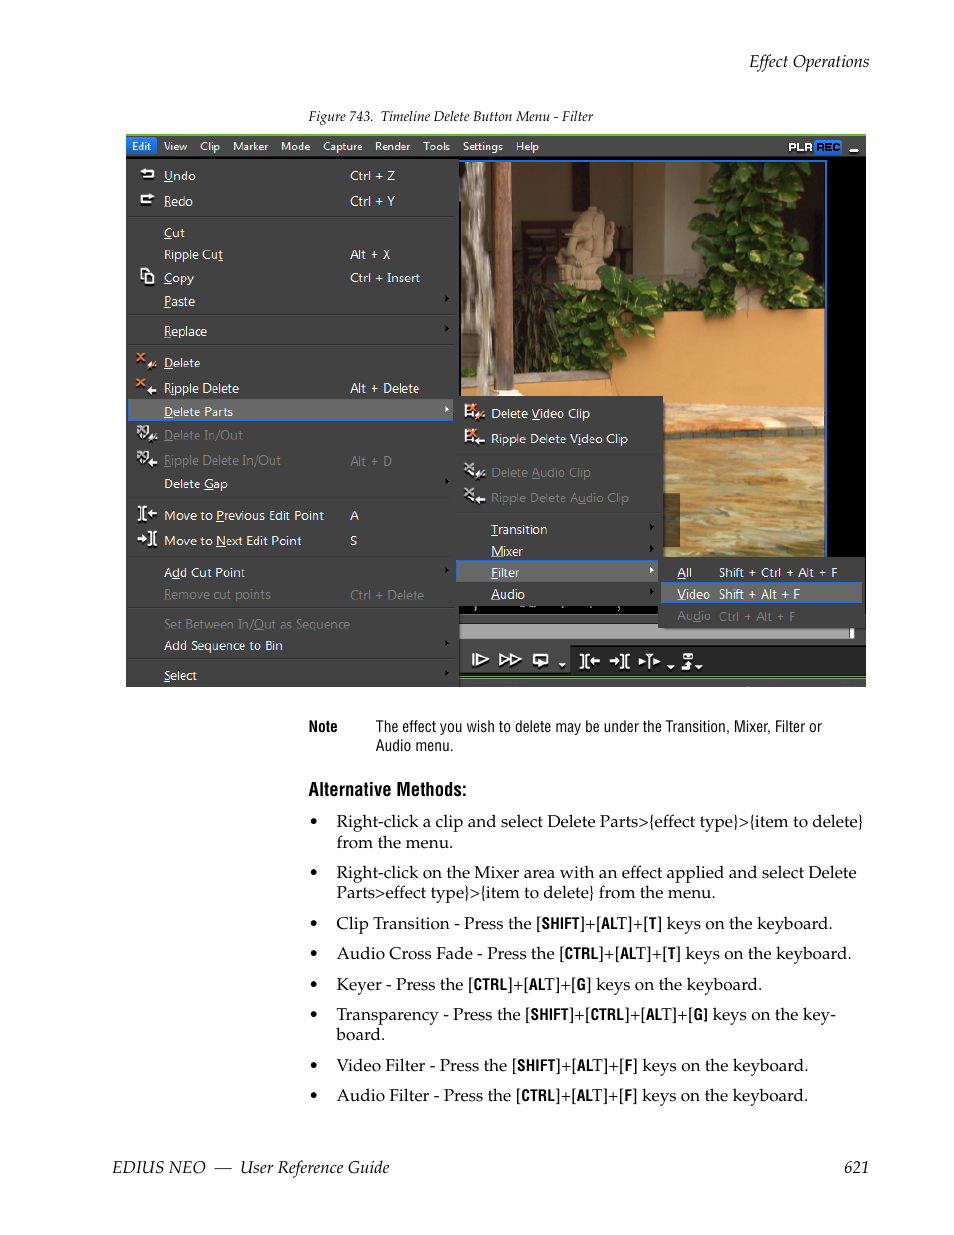Click the Delete icon beside the Delete entry
Viewport: 954px width, 1235px height.
(147, 361)
